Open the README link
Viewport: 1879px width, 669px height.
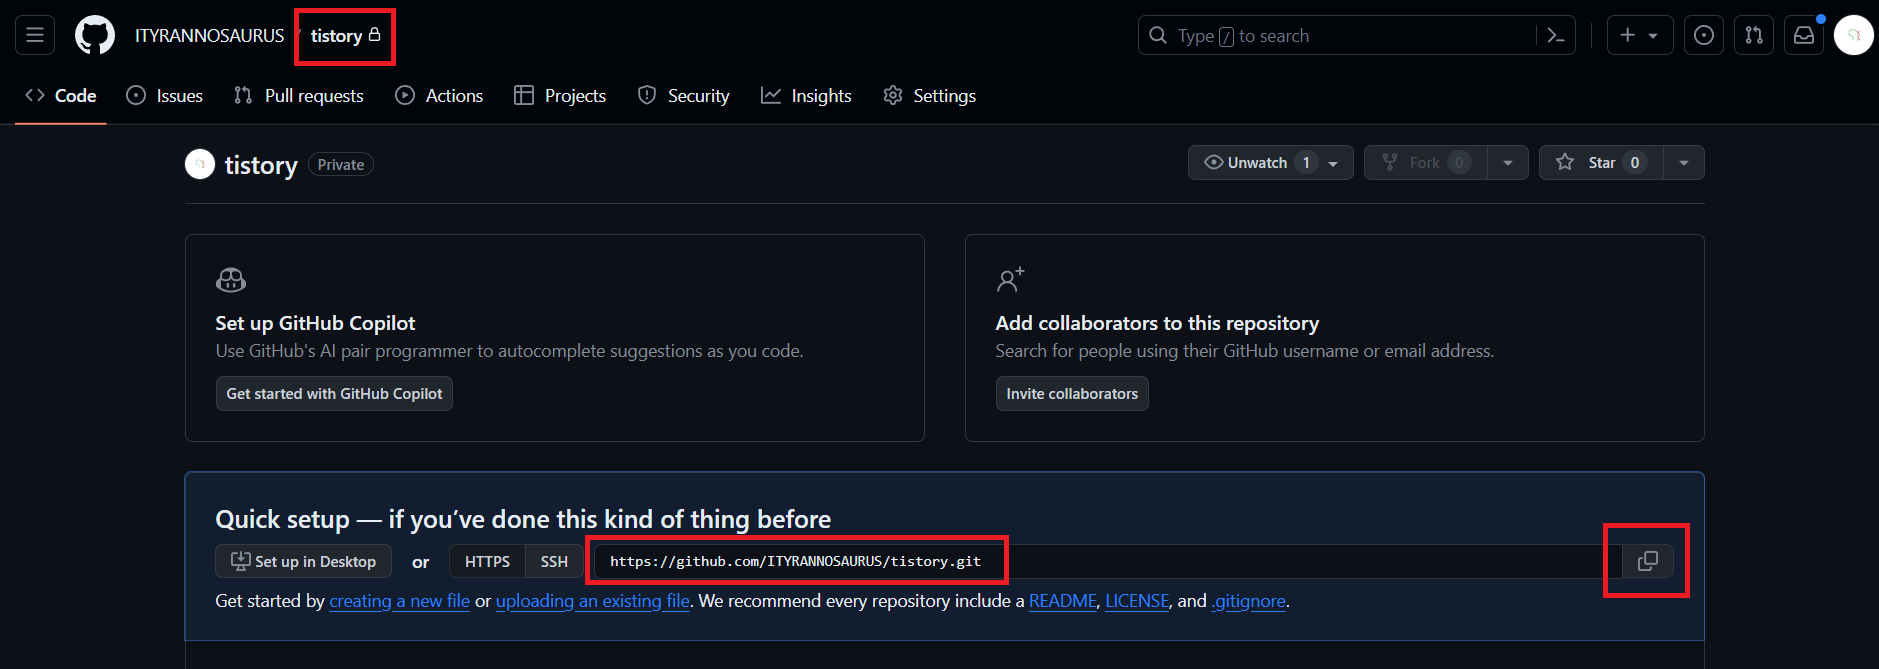coord(1063,601)
